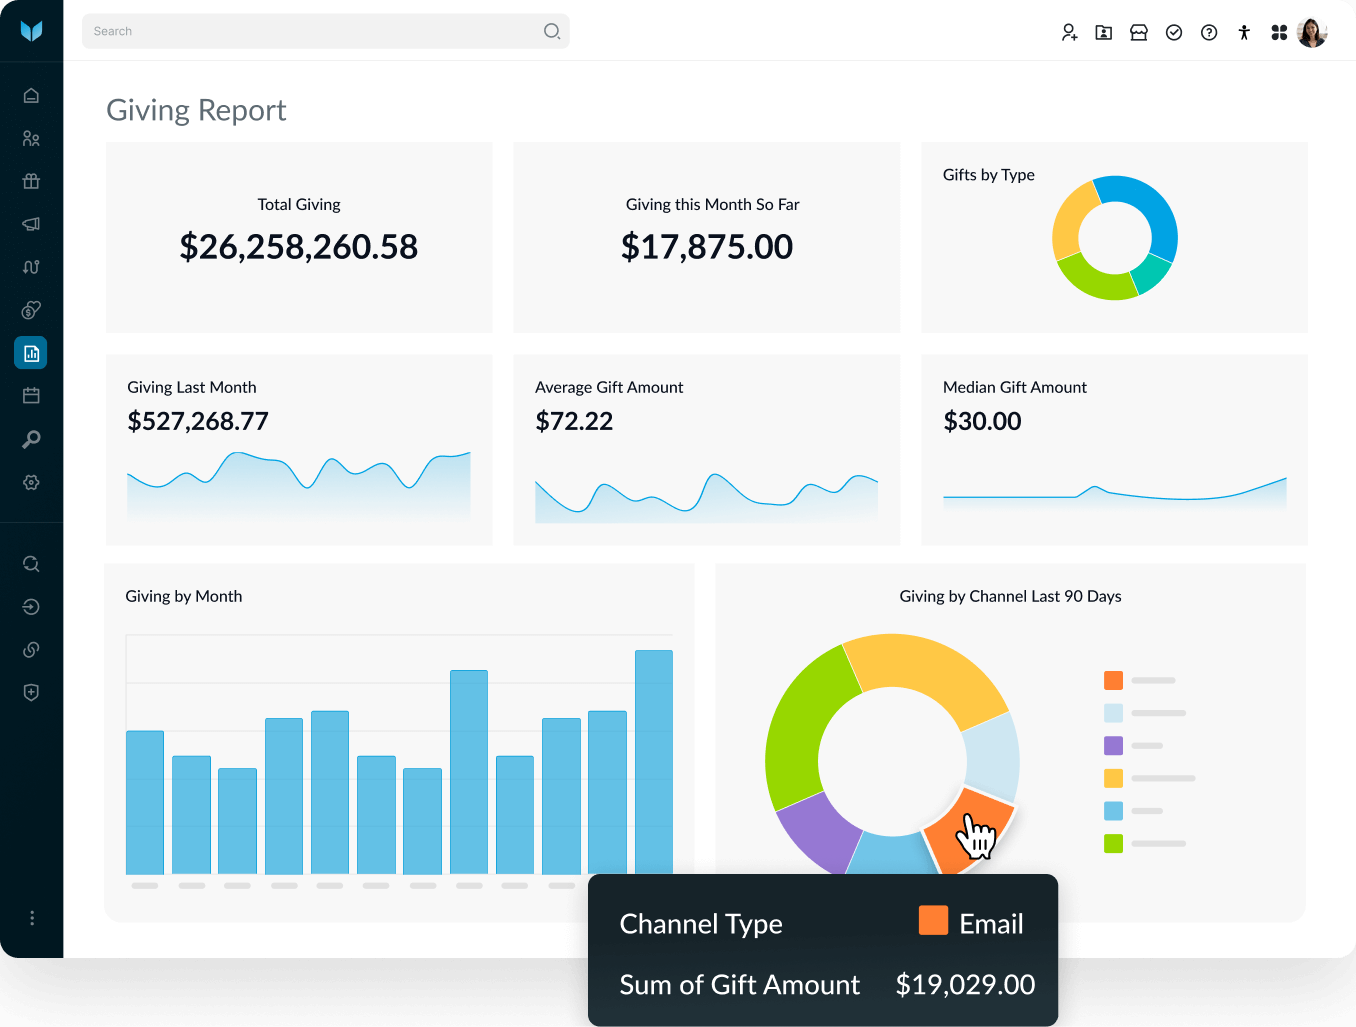Select the highlighted reports icon in sidebar

click(x=31, y=353)
